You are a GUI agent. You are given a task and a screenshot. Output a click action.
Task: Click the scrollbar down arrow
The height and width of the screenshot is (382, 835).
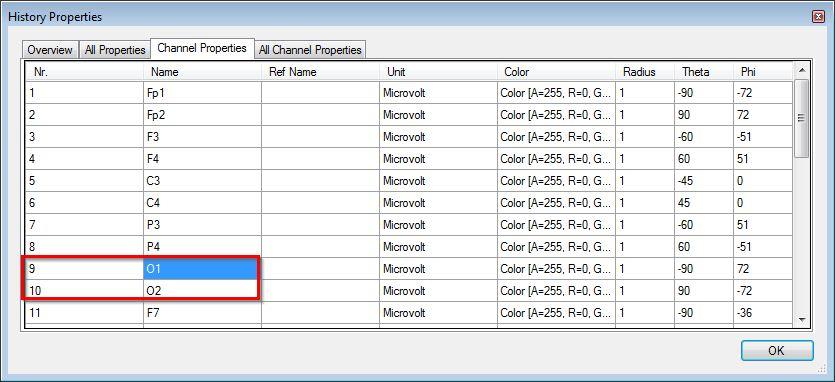pyautogui.click(x=801, y=319)
